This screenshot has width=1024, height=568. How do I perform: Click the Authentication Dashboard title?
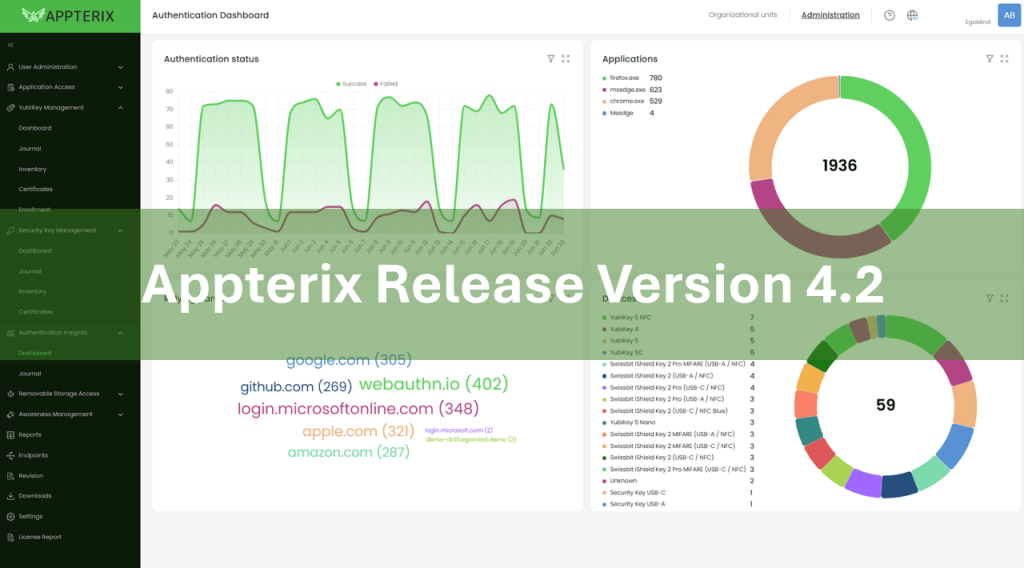click(210, 15)
